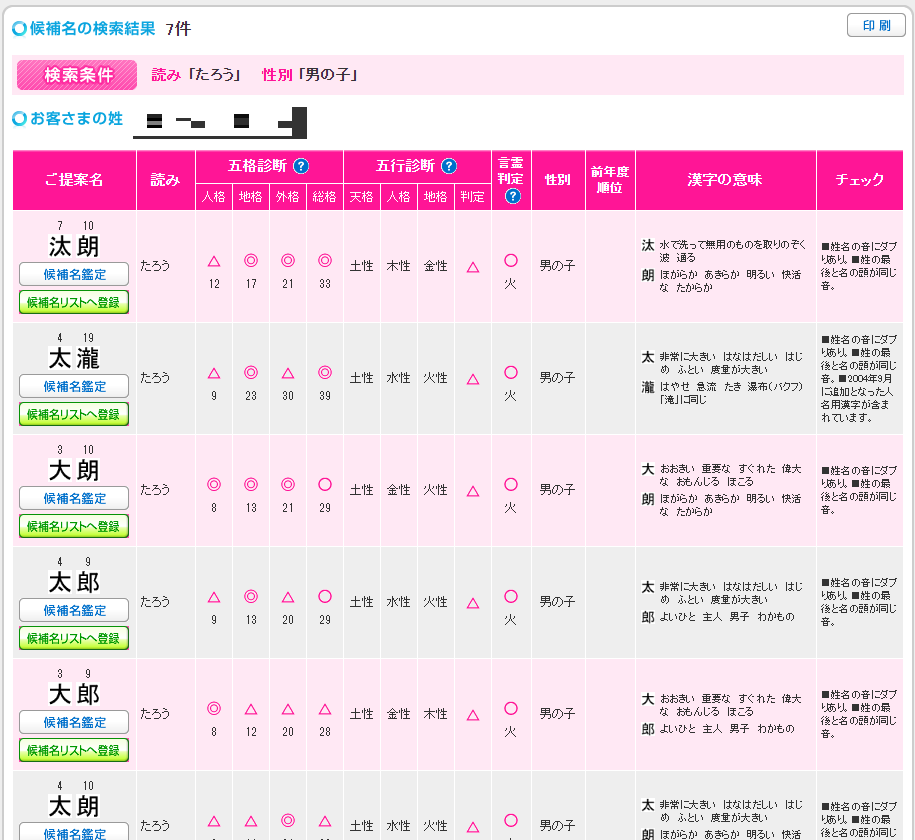
Task: Register 太郎 to the candidate name list
Action: coord(74,639)
